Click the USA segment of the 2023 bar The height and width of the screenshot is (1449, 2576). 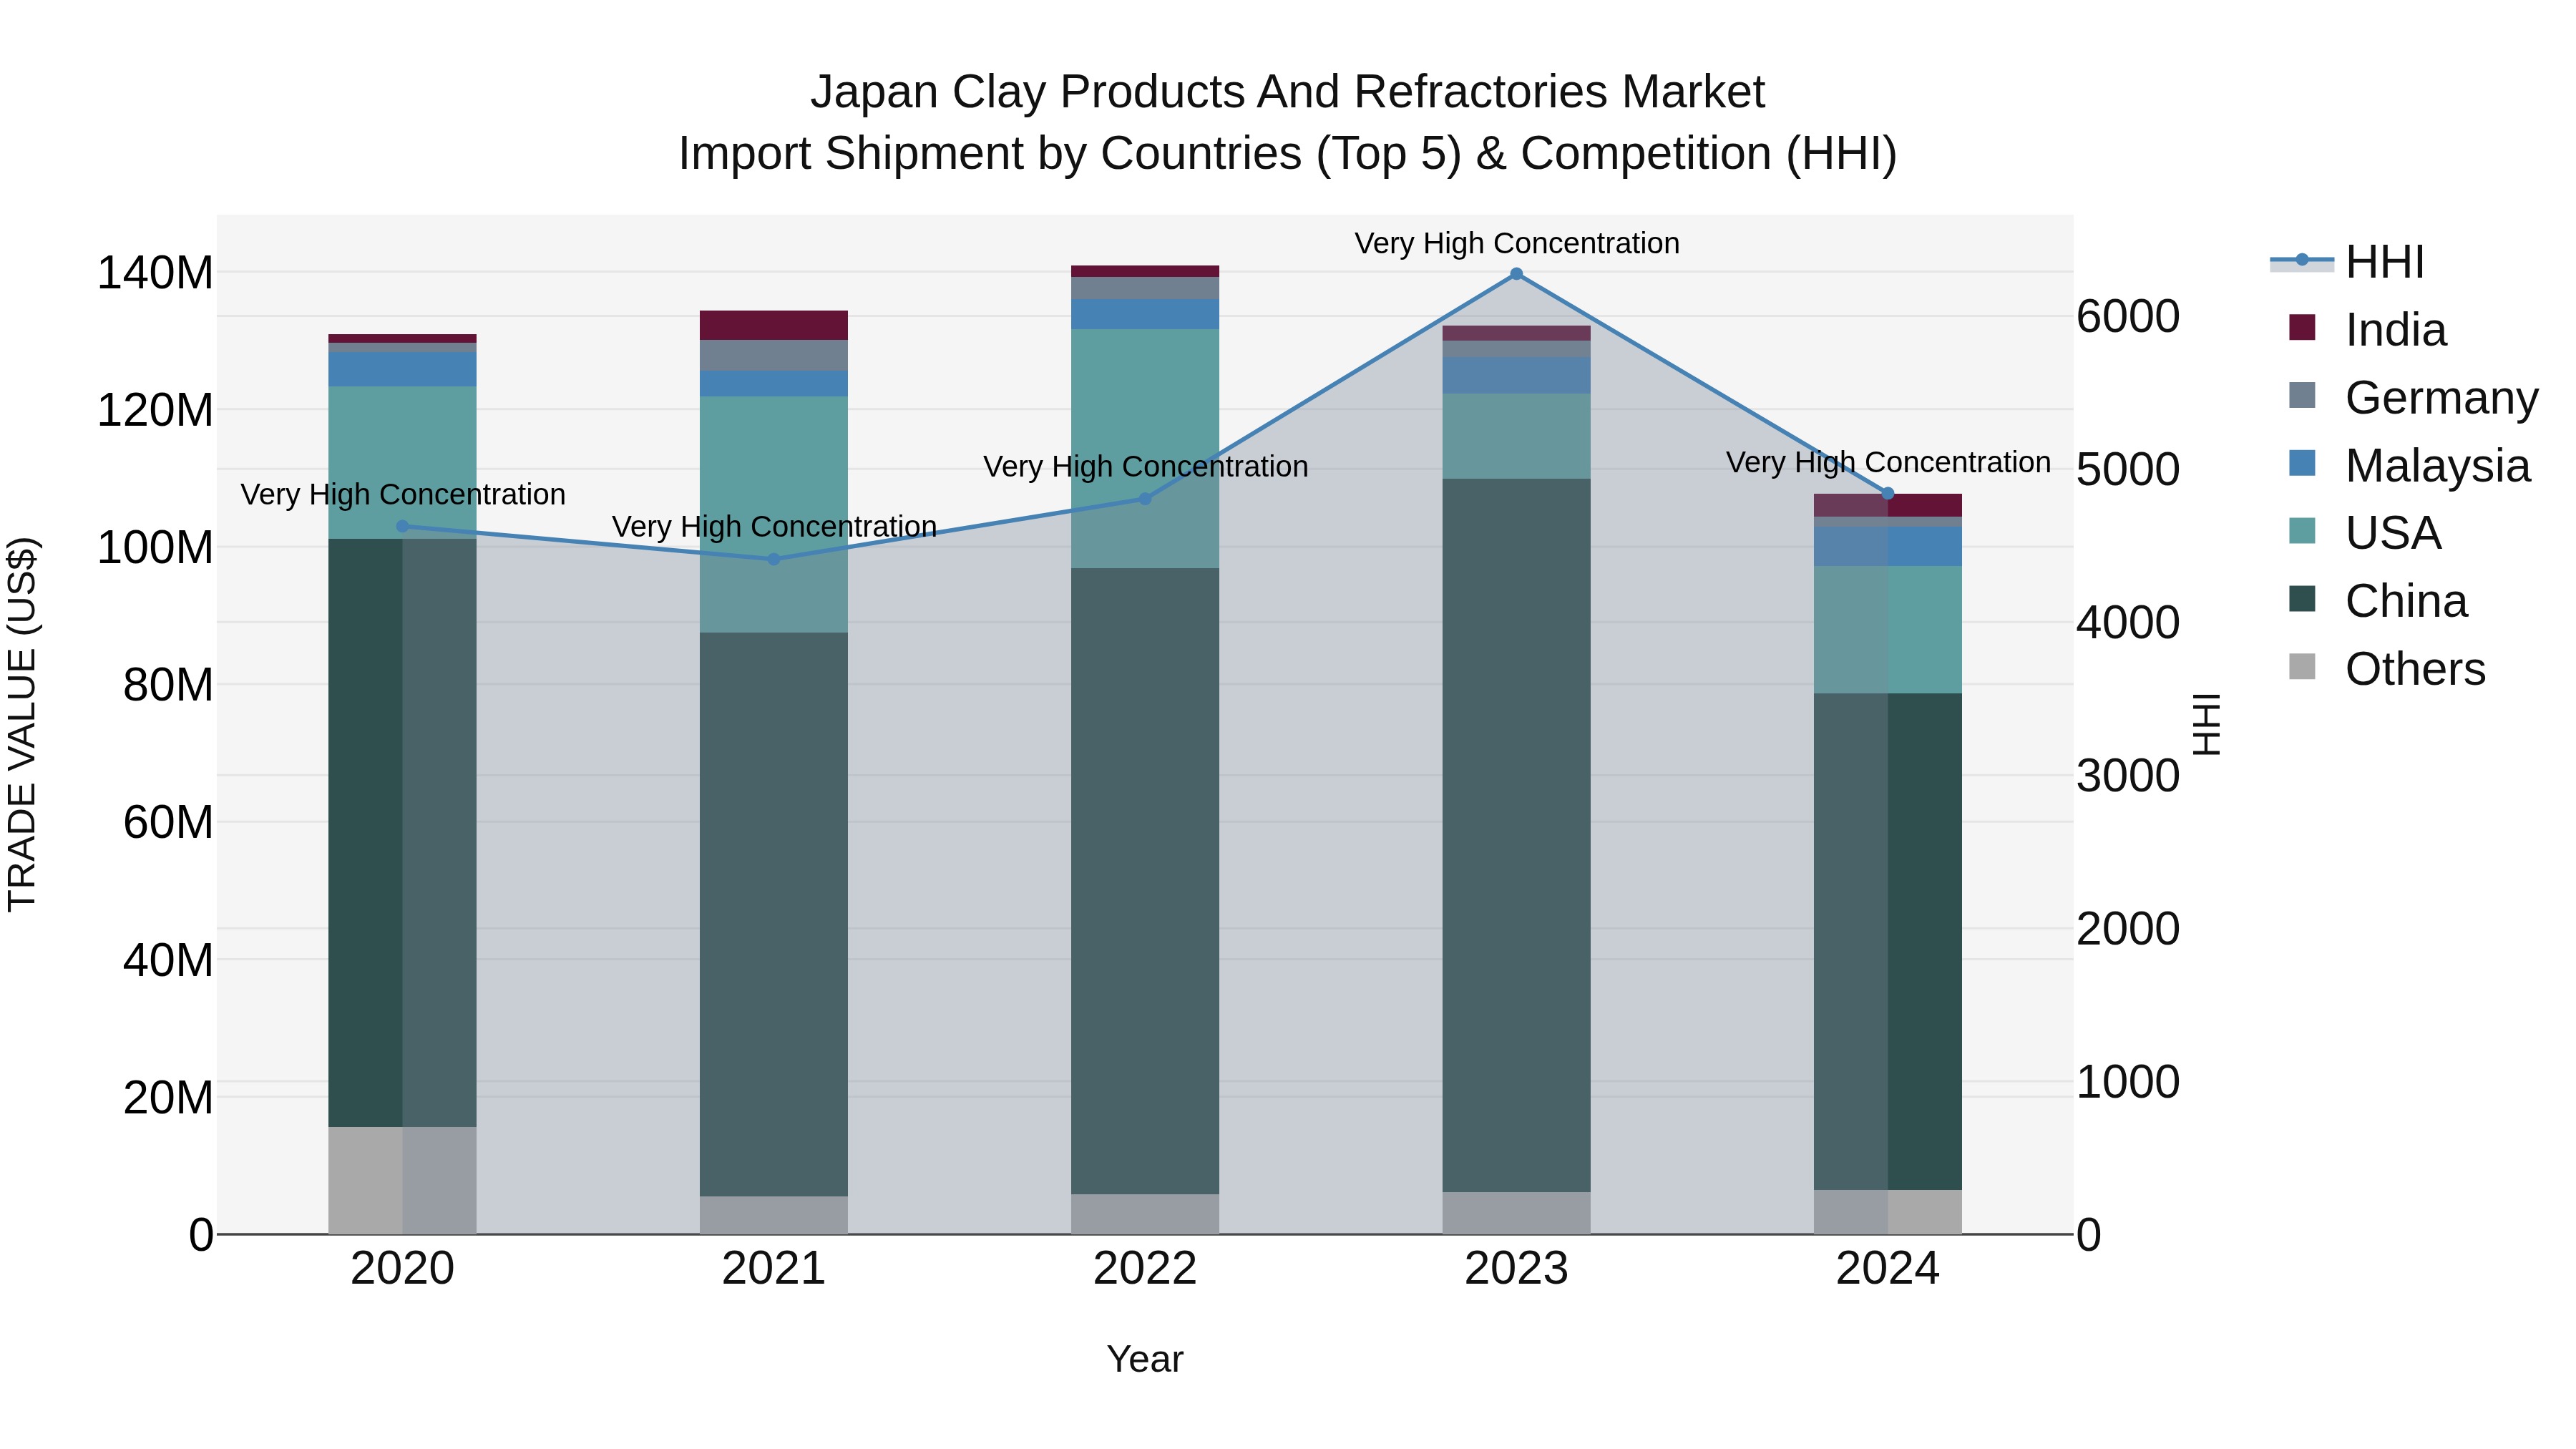[1516, 436]
